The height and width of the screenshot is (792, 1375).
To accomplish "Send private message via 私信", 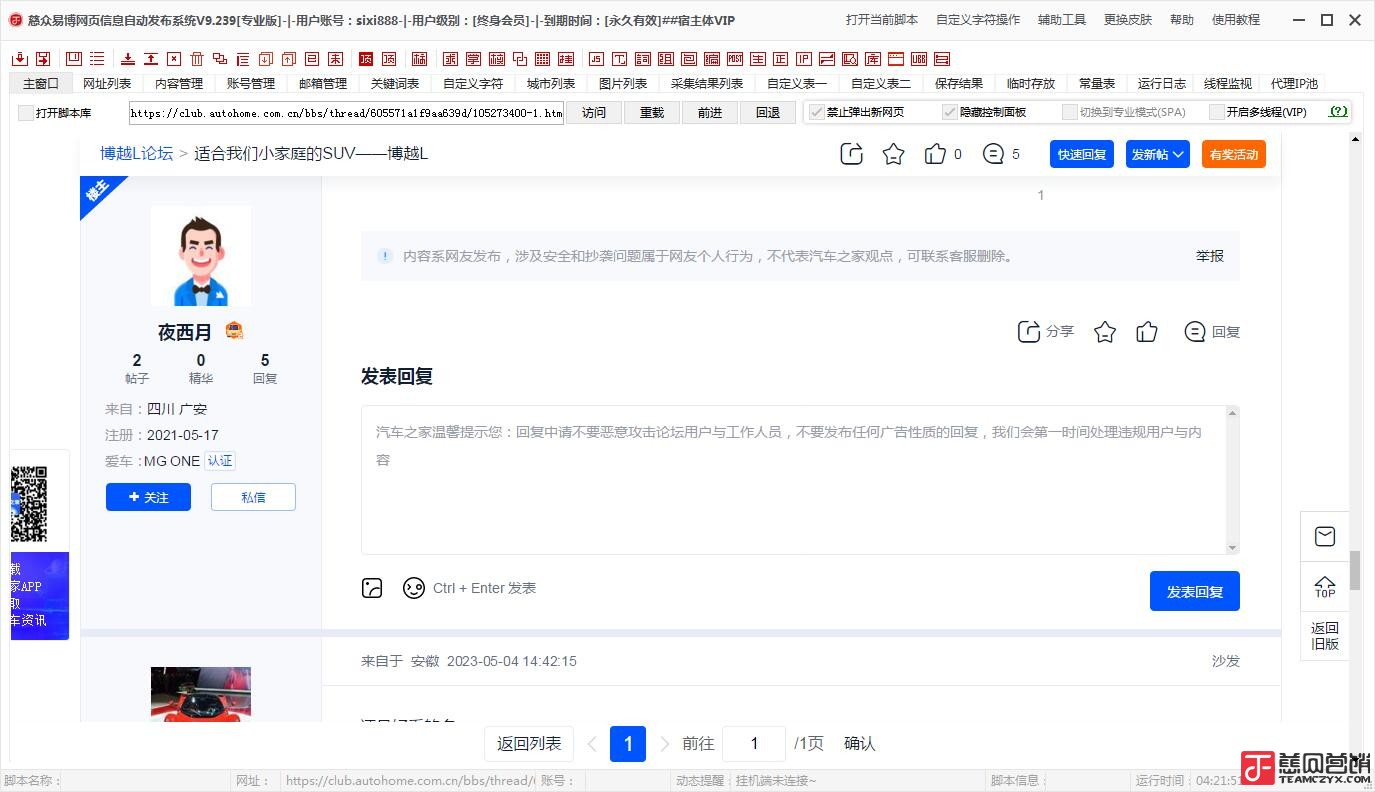I will click(x=253, y=497).
